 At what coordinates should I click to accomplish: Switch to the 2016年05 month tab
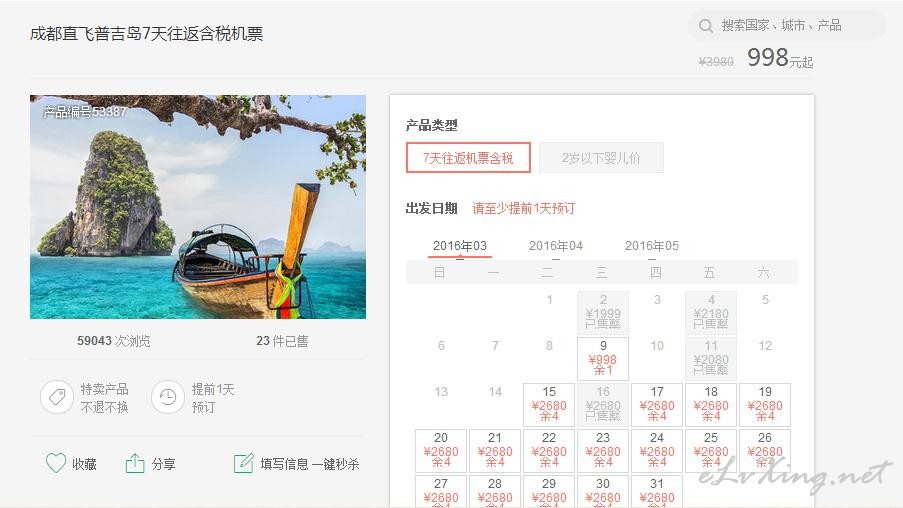(x=652, y=246)
